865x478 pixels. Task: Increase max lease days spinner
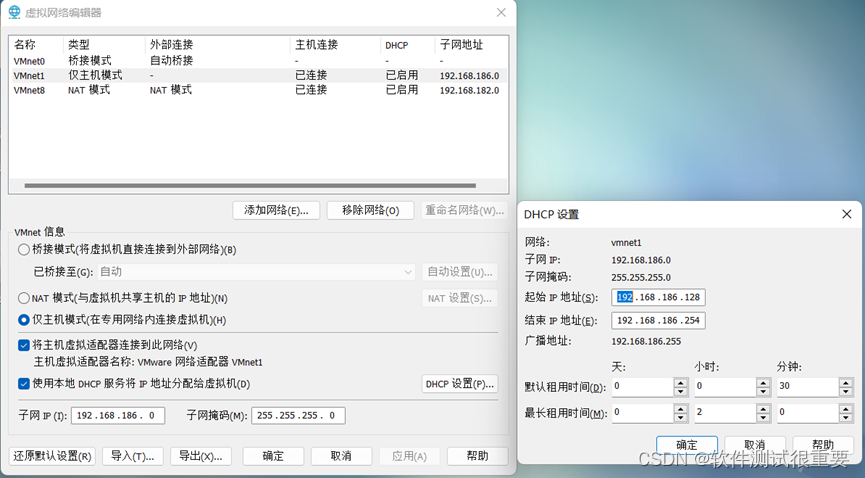tap(681, 408)
